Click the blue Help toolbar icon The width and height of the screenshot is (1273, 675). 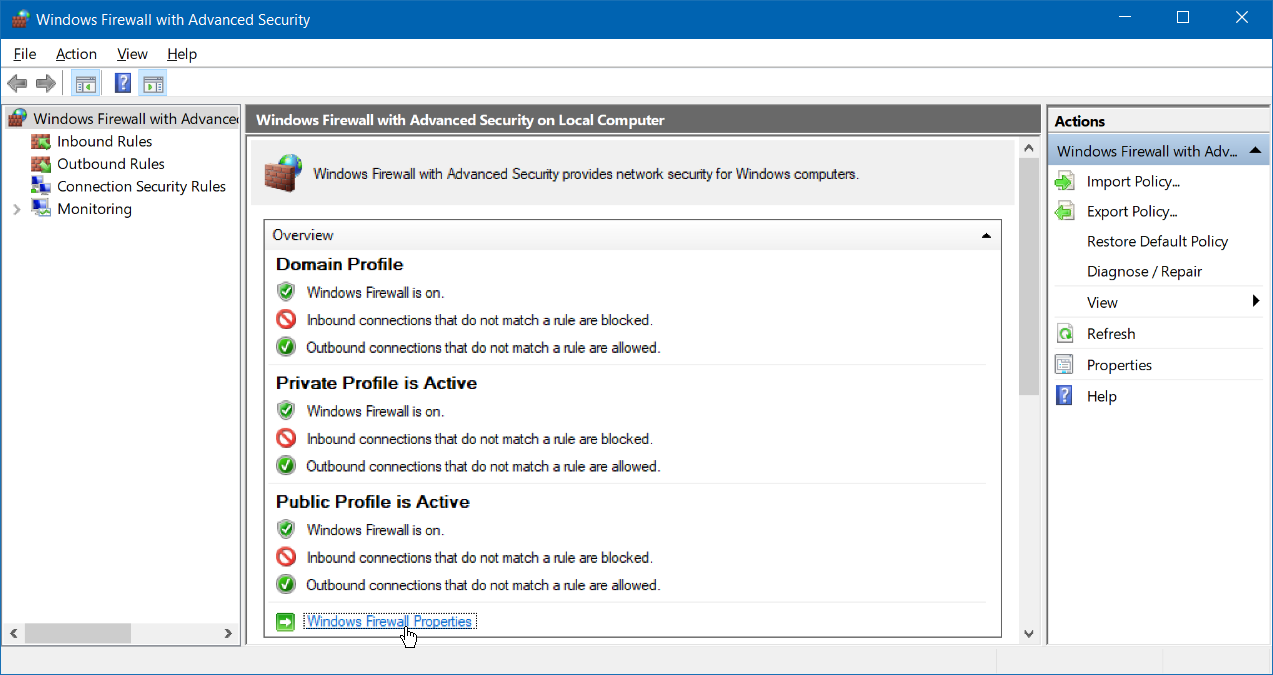pos(123,83)
